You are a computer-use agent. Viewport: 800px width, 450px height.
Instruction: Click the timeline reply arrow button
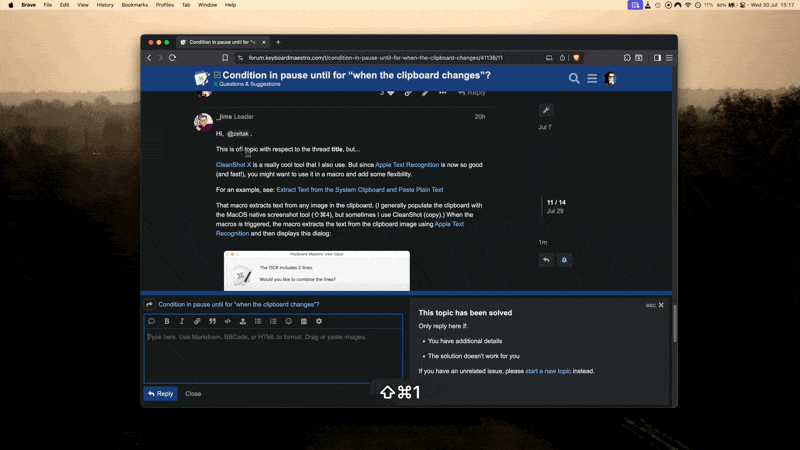tap(546, 260)
